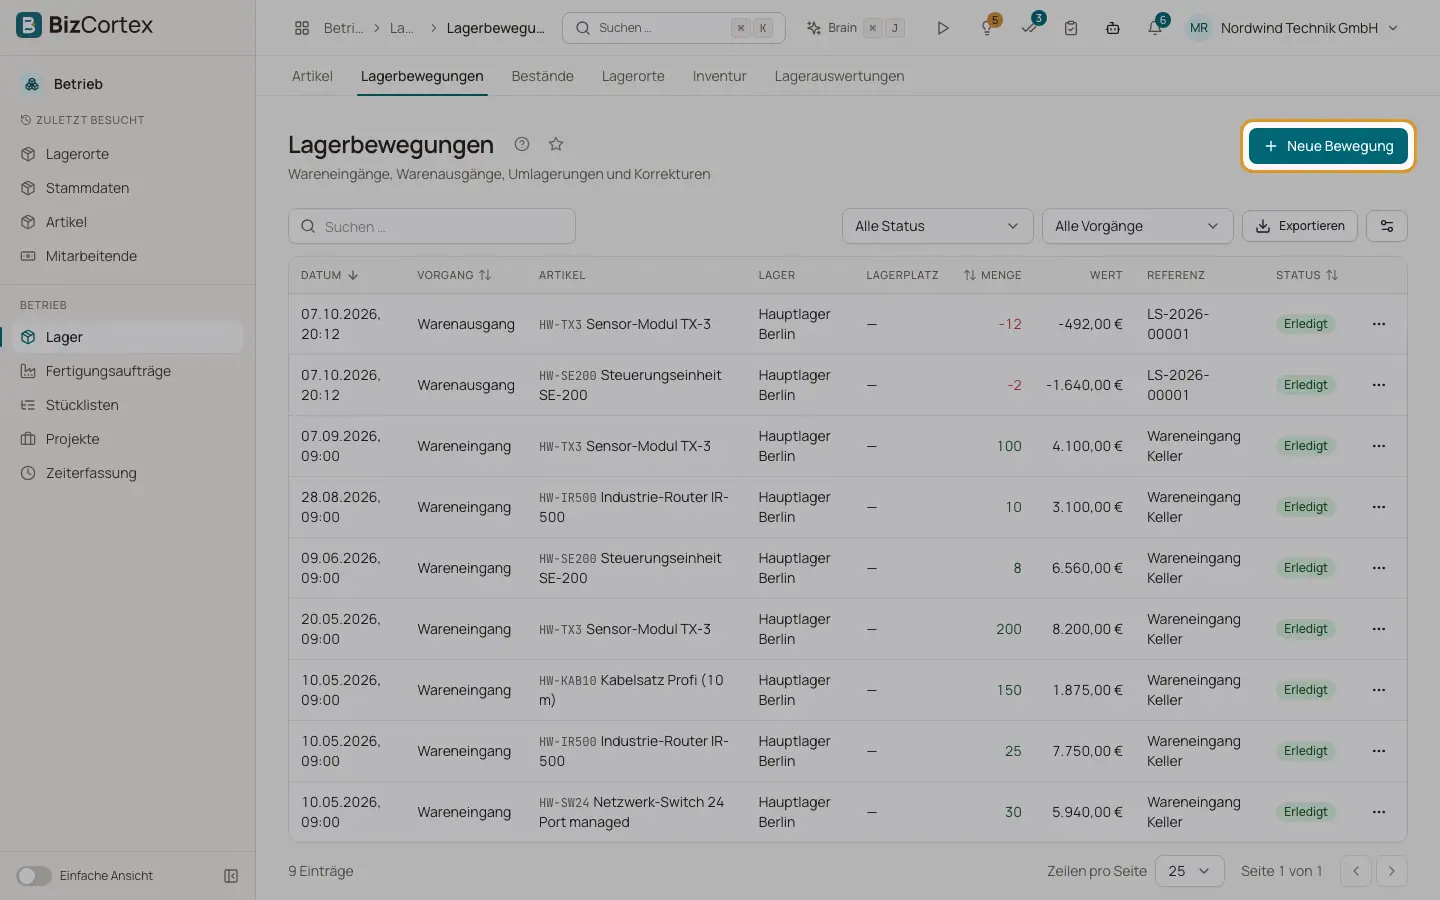Go to next page arrow
1440x900 pixels.
(1392, 871)
